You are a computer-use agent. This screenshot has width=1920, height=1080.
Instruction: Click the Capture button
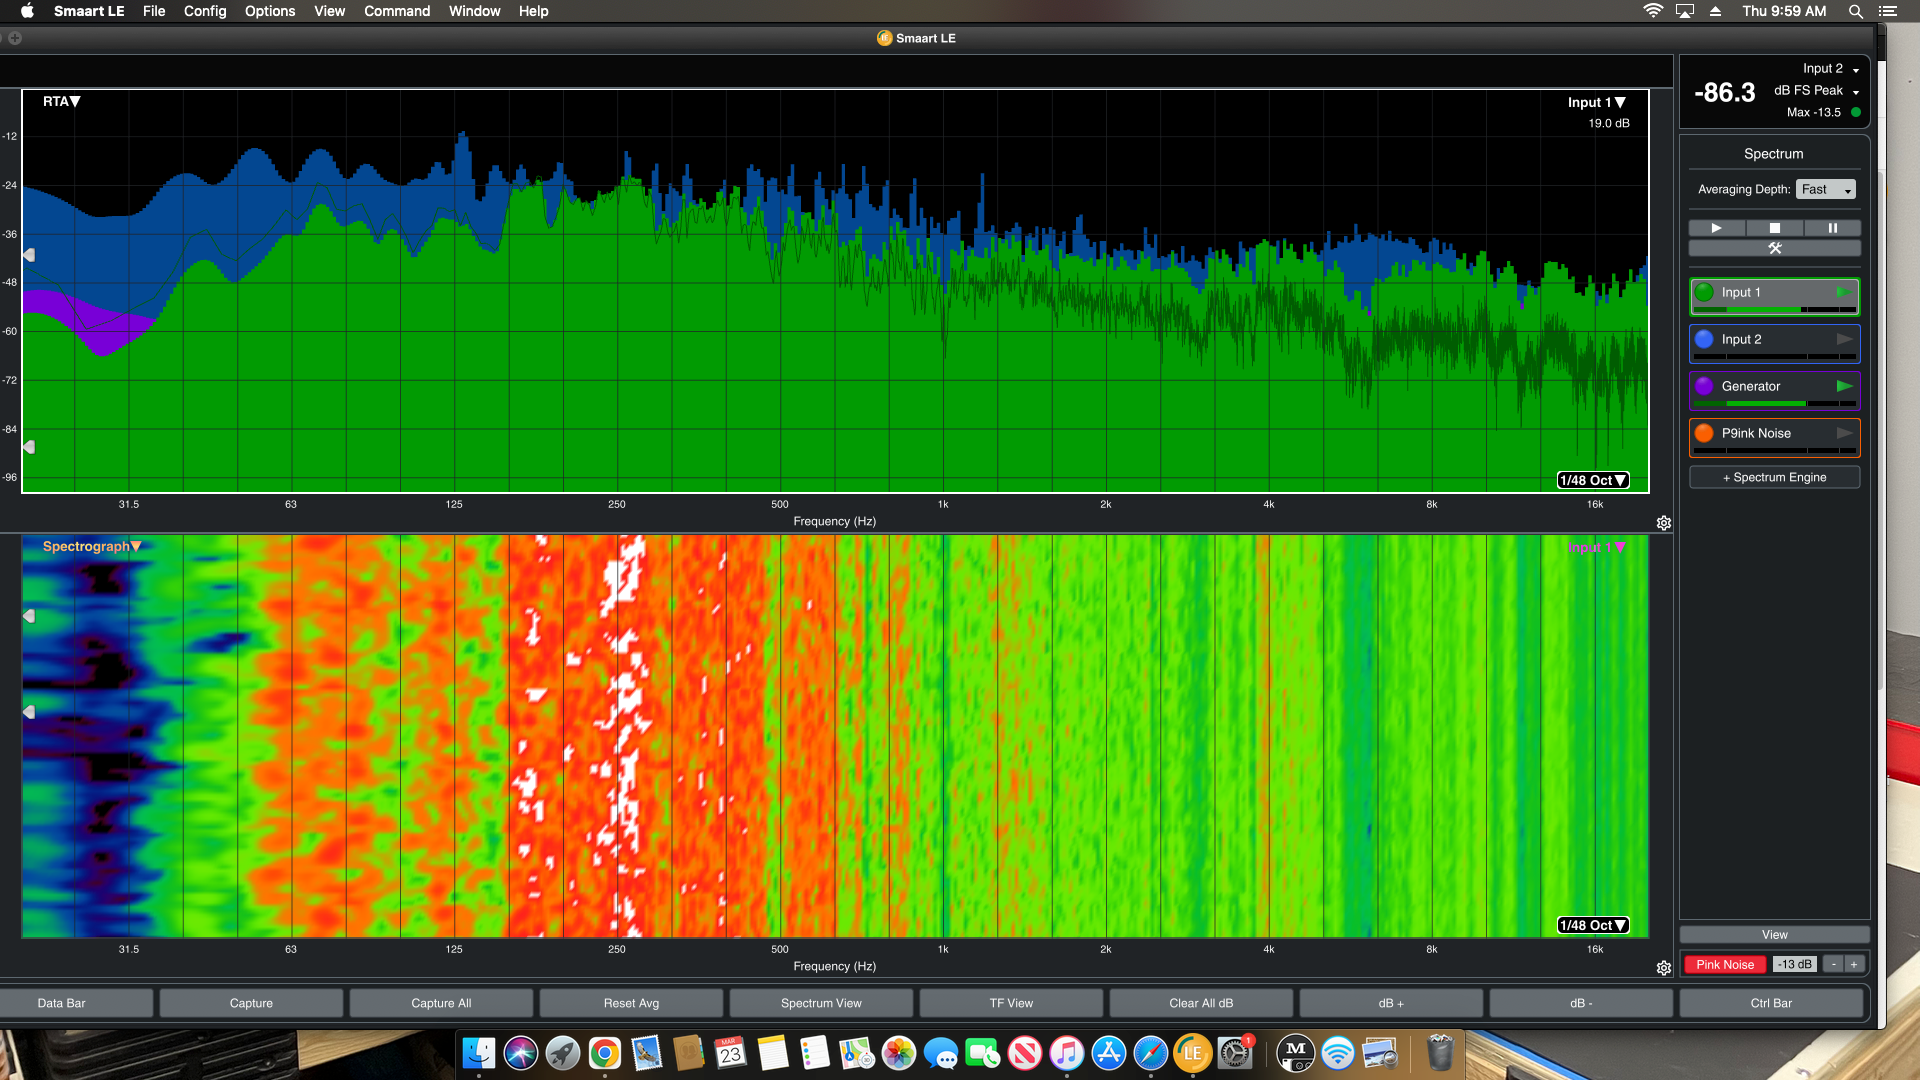point(251,1003)
